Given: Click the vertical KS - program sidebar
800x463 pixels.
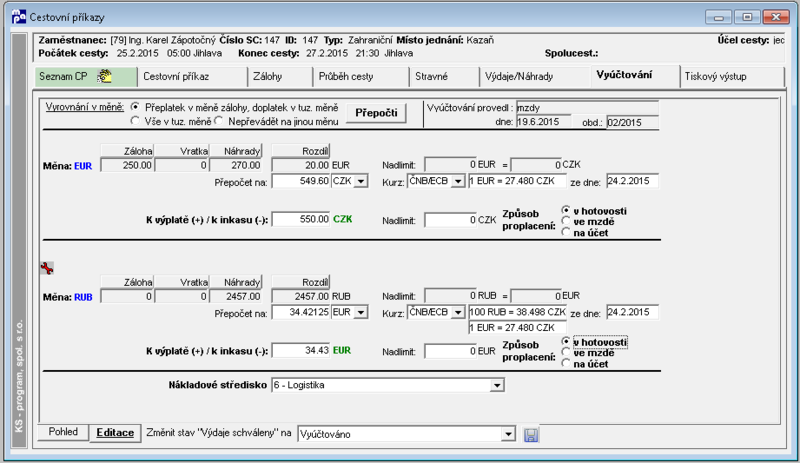Looking at the screenshot, I should [x=19, y=241].
